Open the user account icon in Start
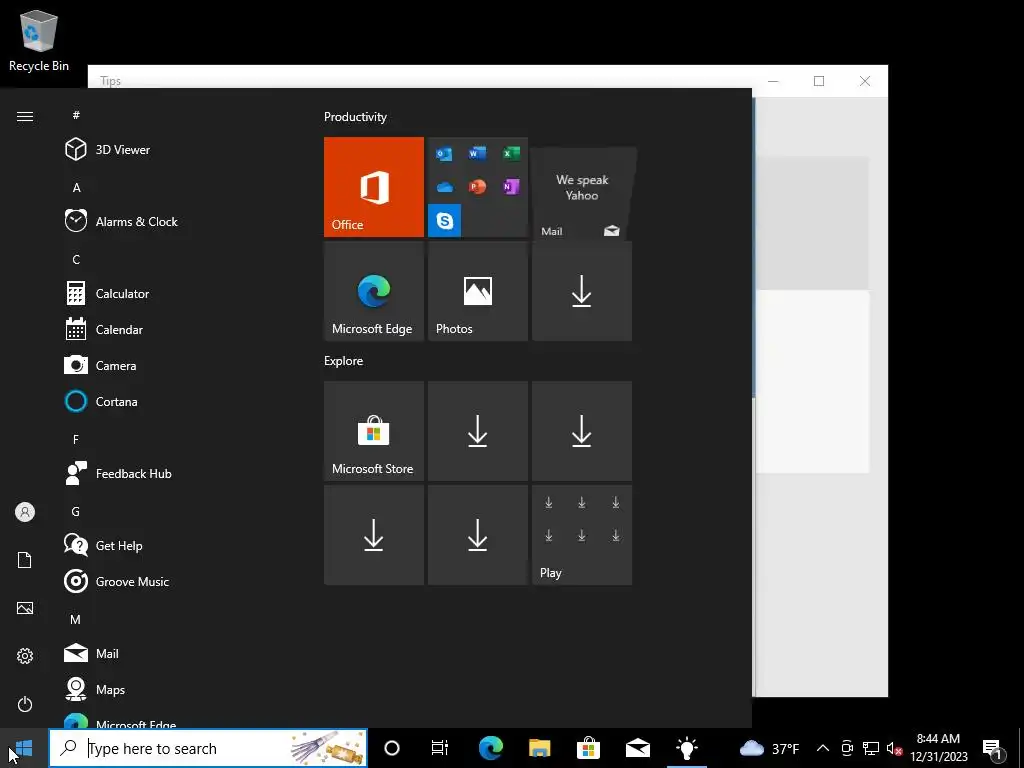Viewport: 1024px width, 768px height. [x=25, y=512]
